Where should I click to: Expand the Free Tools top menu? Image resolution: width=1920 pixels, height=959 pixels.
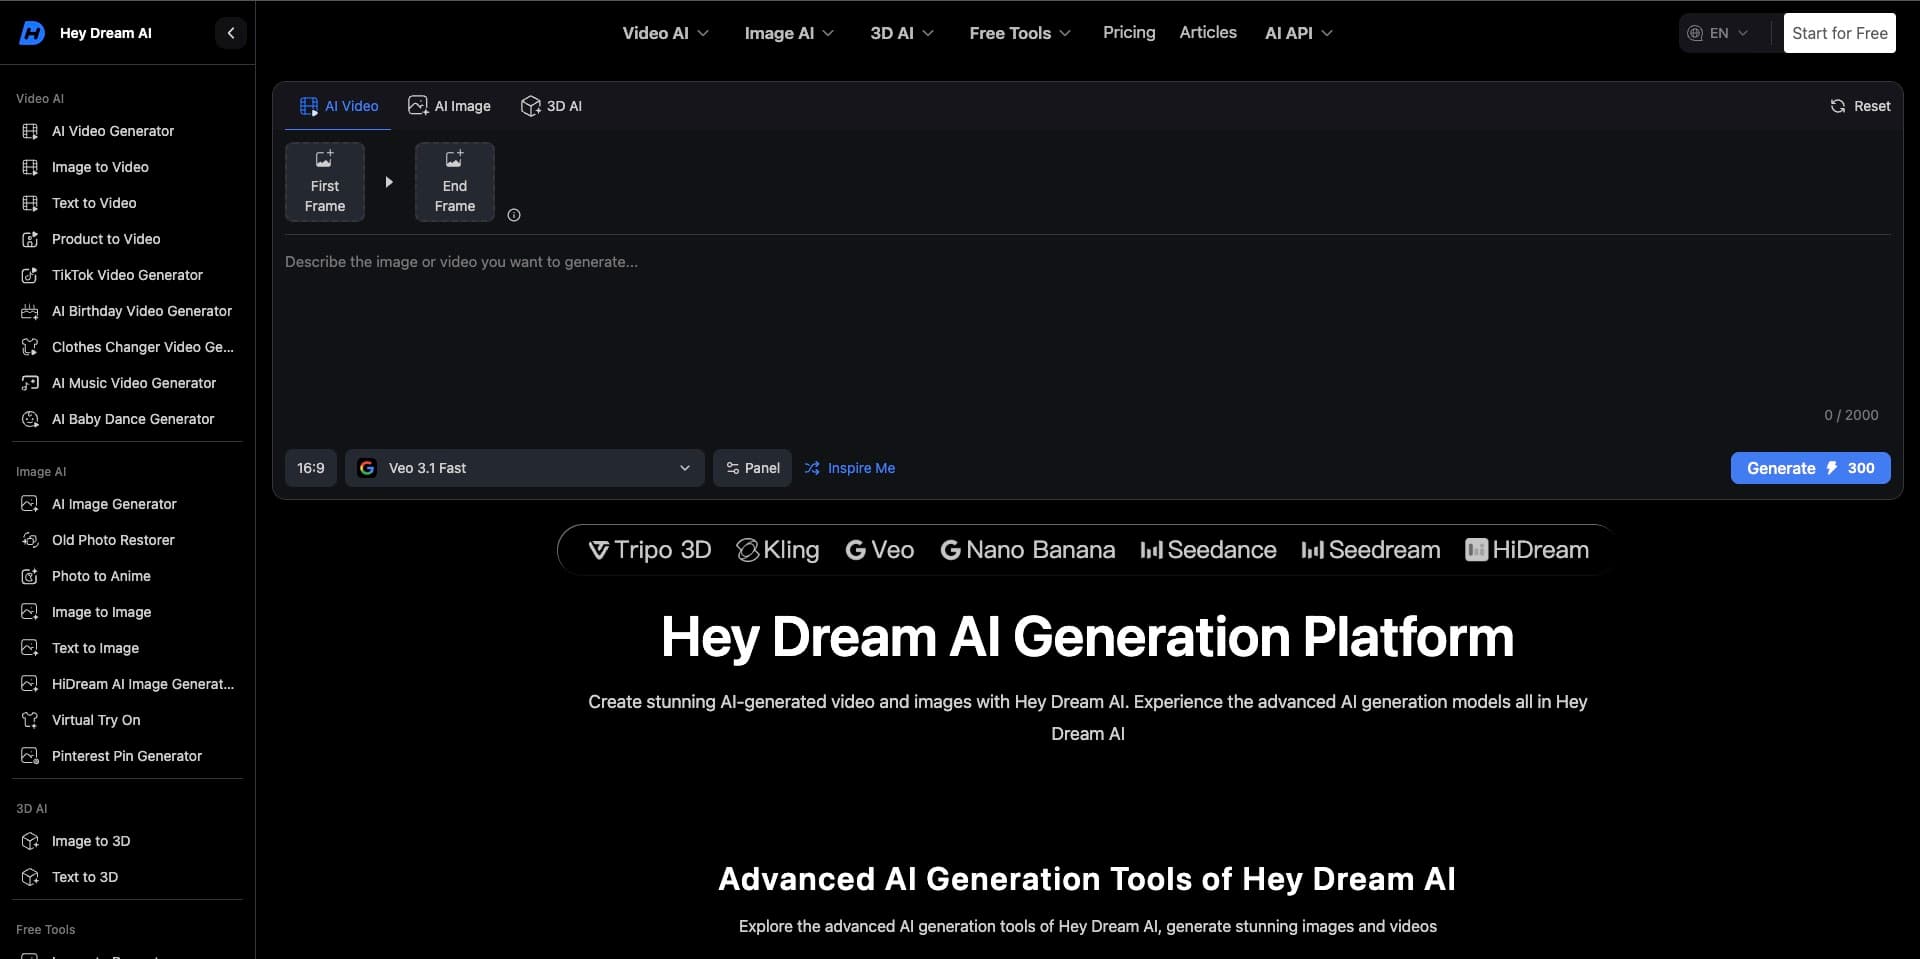(x=1020, y=33)
